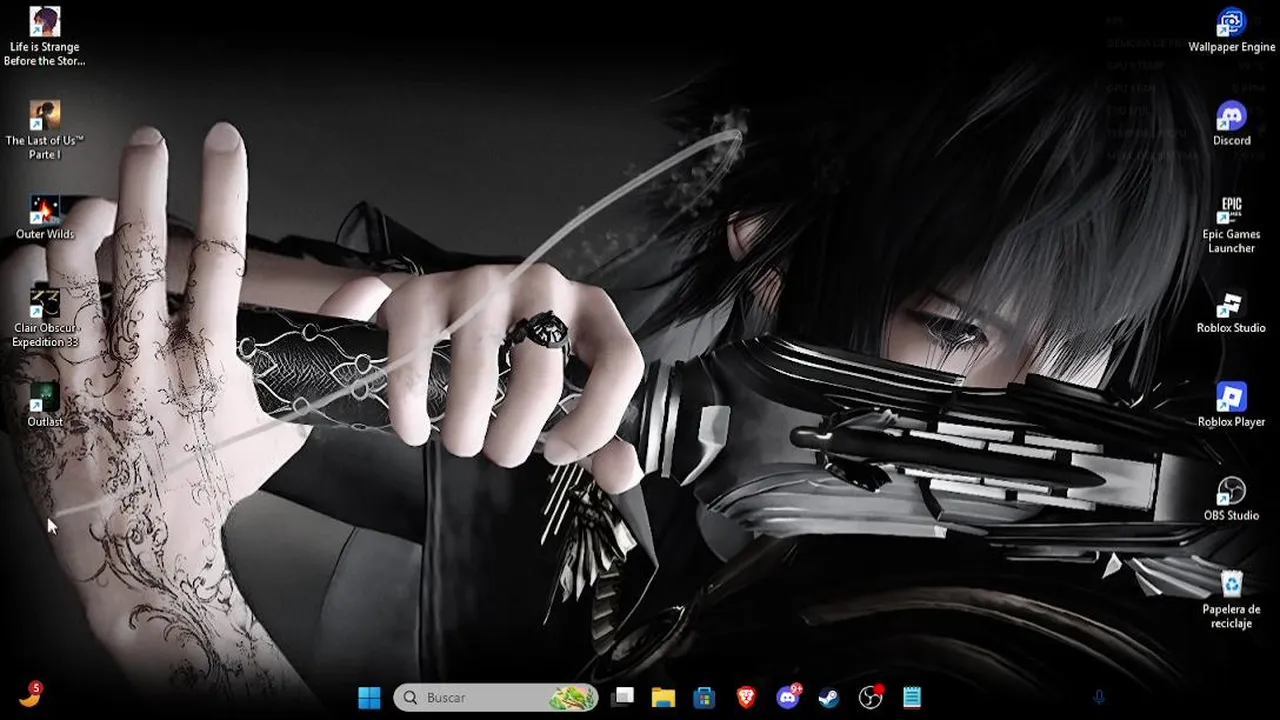Select the Roblox Player desktop icon
The width and height of the screenshot is (1280, 720).
click(1231, 405)
